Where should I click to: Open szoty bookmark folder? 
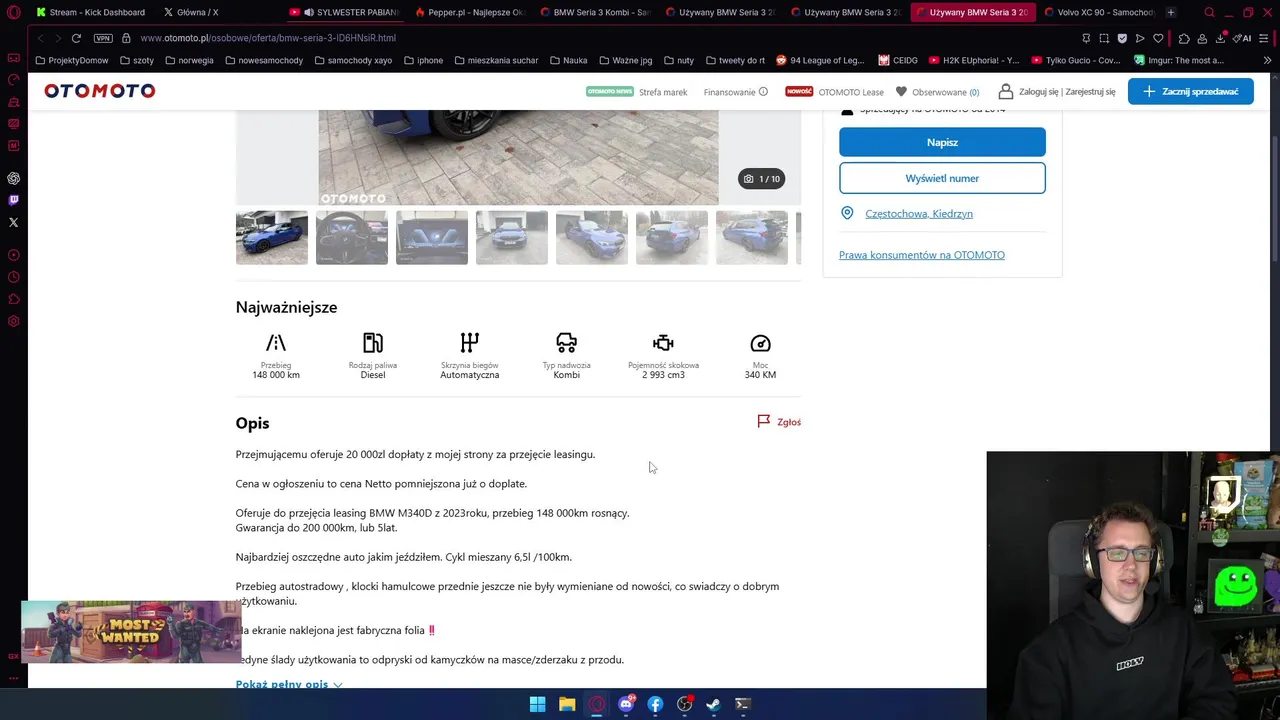point(136,60)
